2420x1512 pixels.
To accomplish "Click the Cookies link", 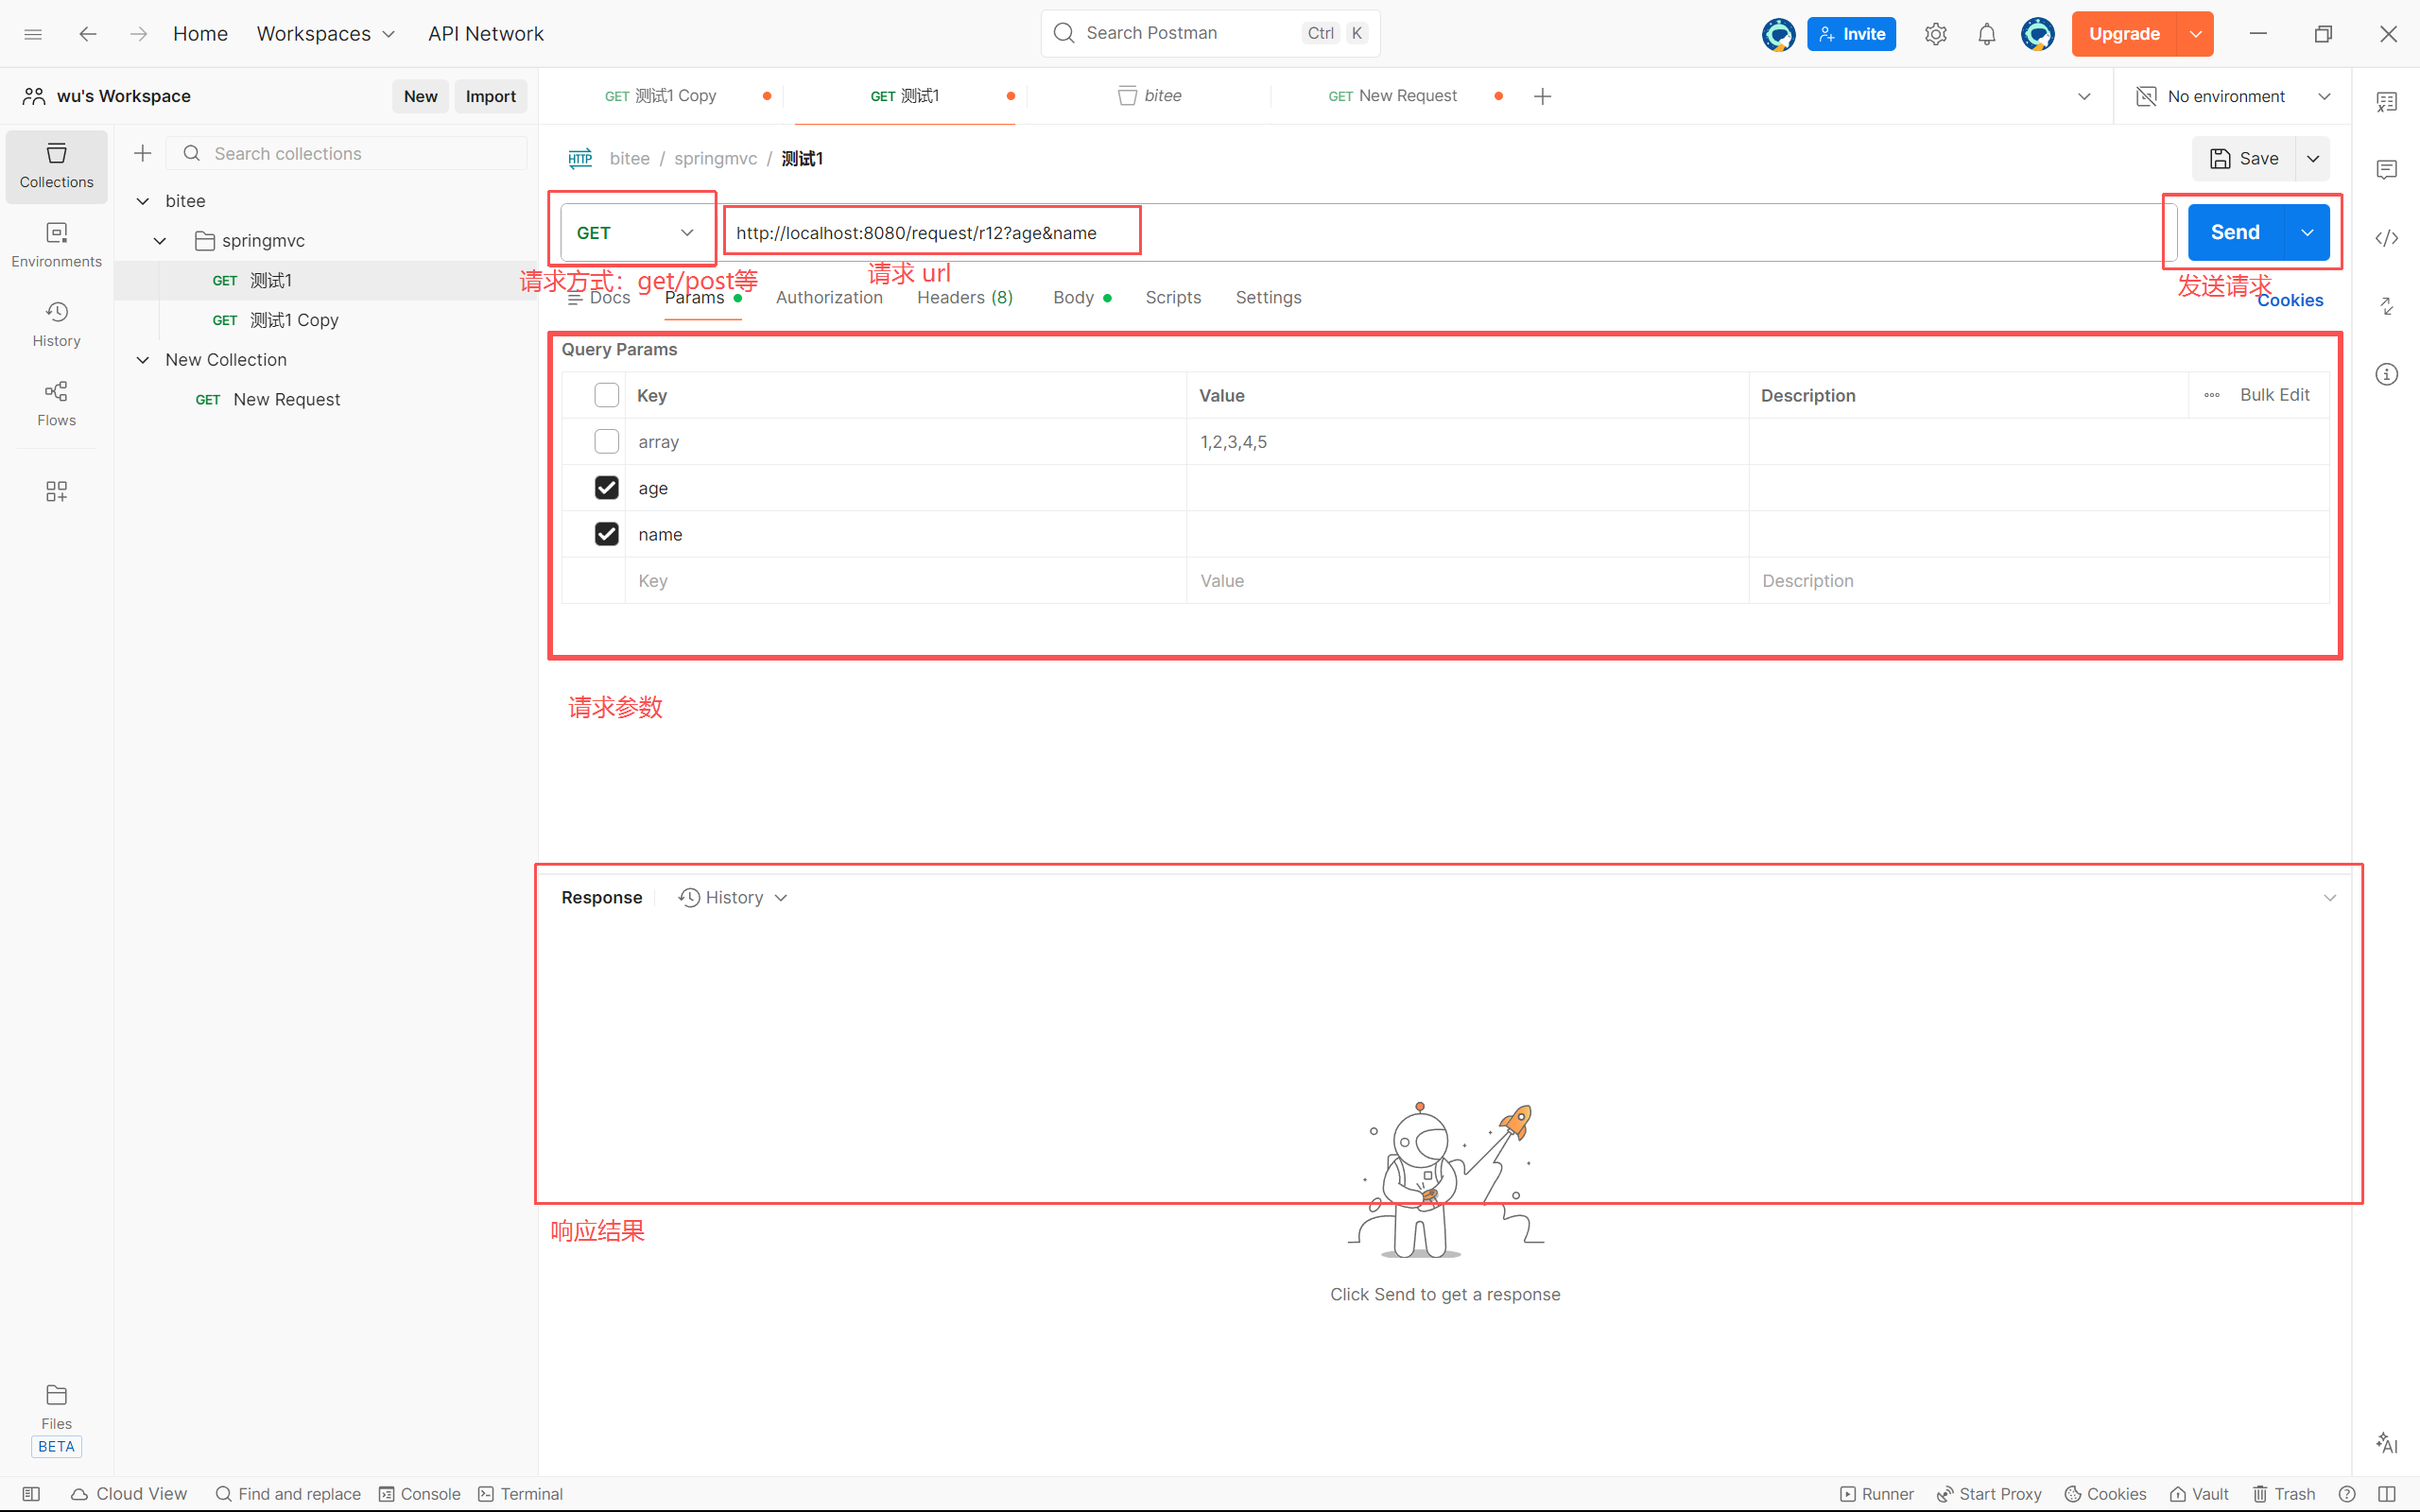I will click(x=2290, y=301).
